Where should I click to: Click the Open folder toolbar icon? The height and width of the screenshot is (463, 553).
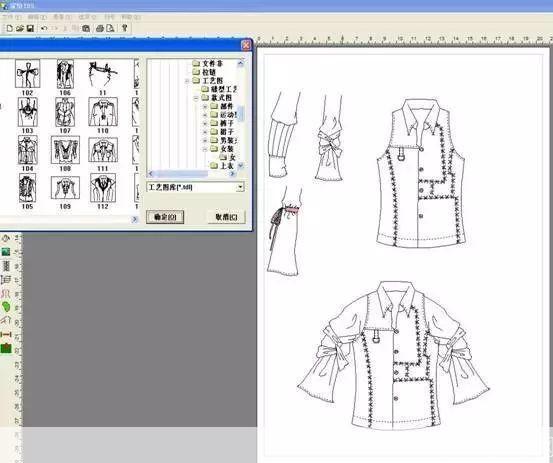(x=20, y=28)
